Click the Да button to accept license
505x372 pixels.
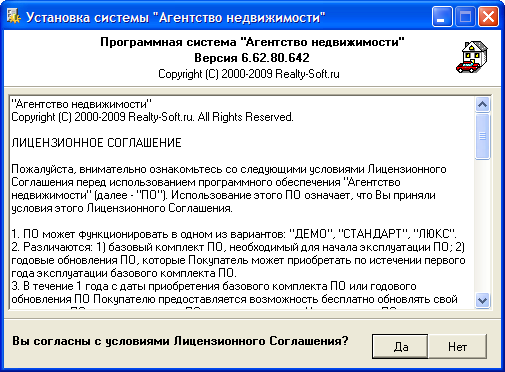click(x=400, y=347)
